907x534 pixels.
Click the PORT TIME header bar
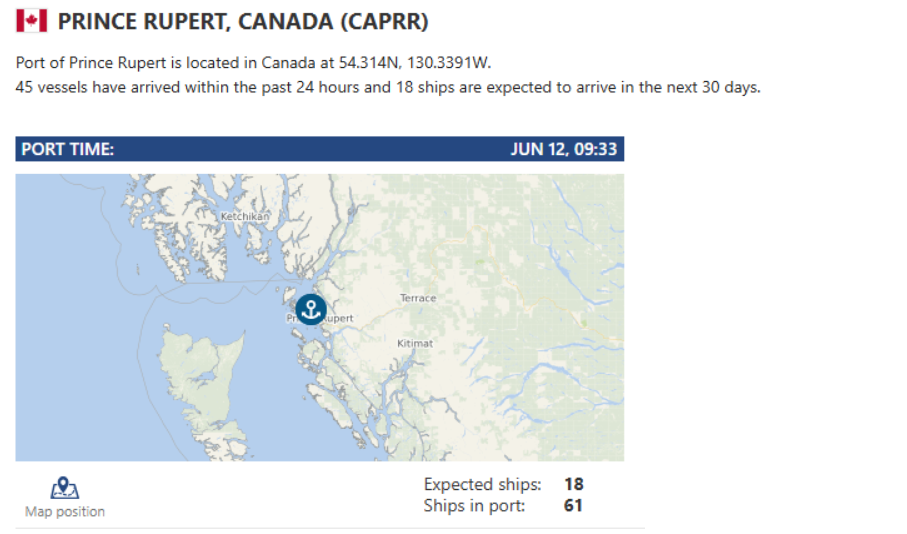pos(319,149)
